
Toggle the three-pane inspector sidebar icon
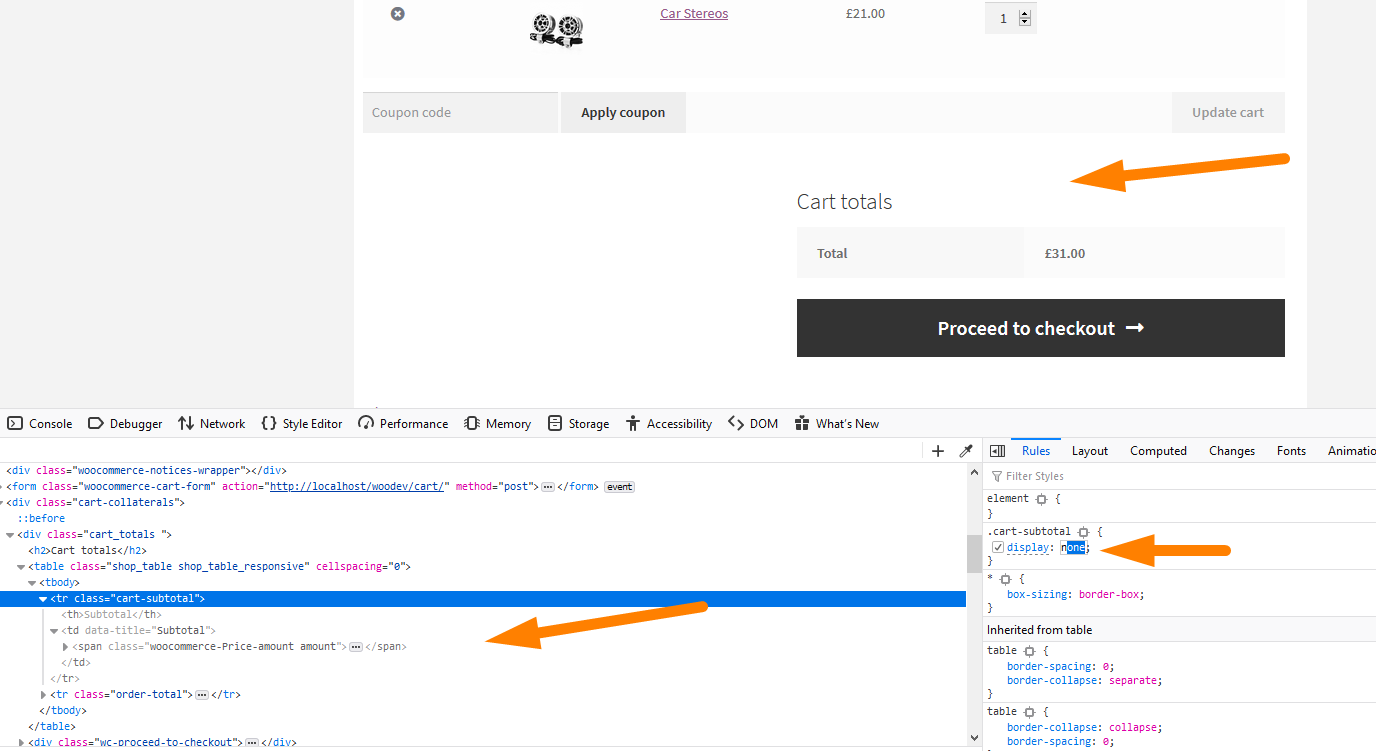pos(997,451)
